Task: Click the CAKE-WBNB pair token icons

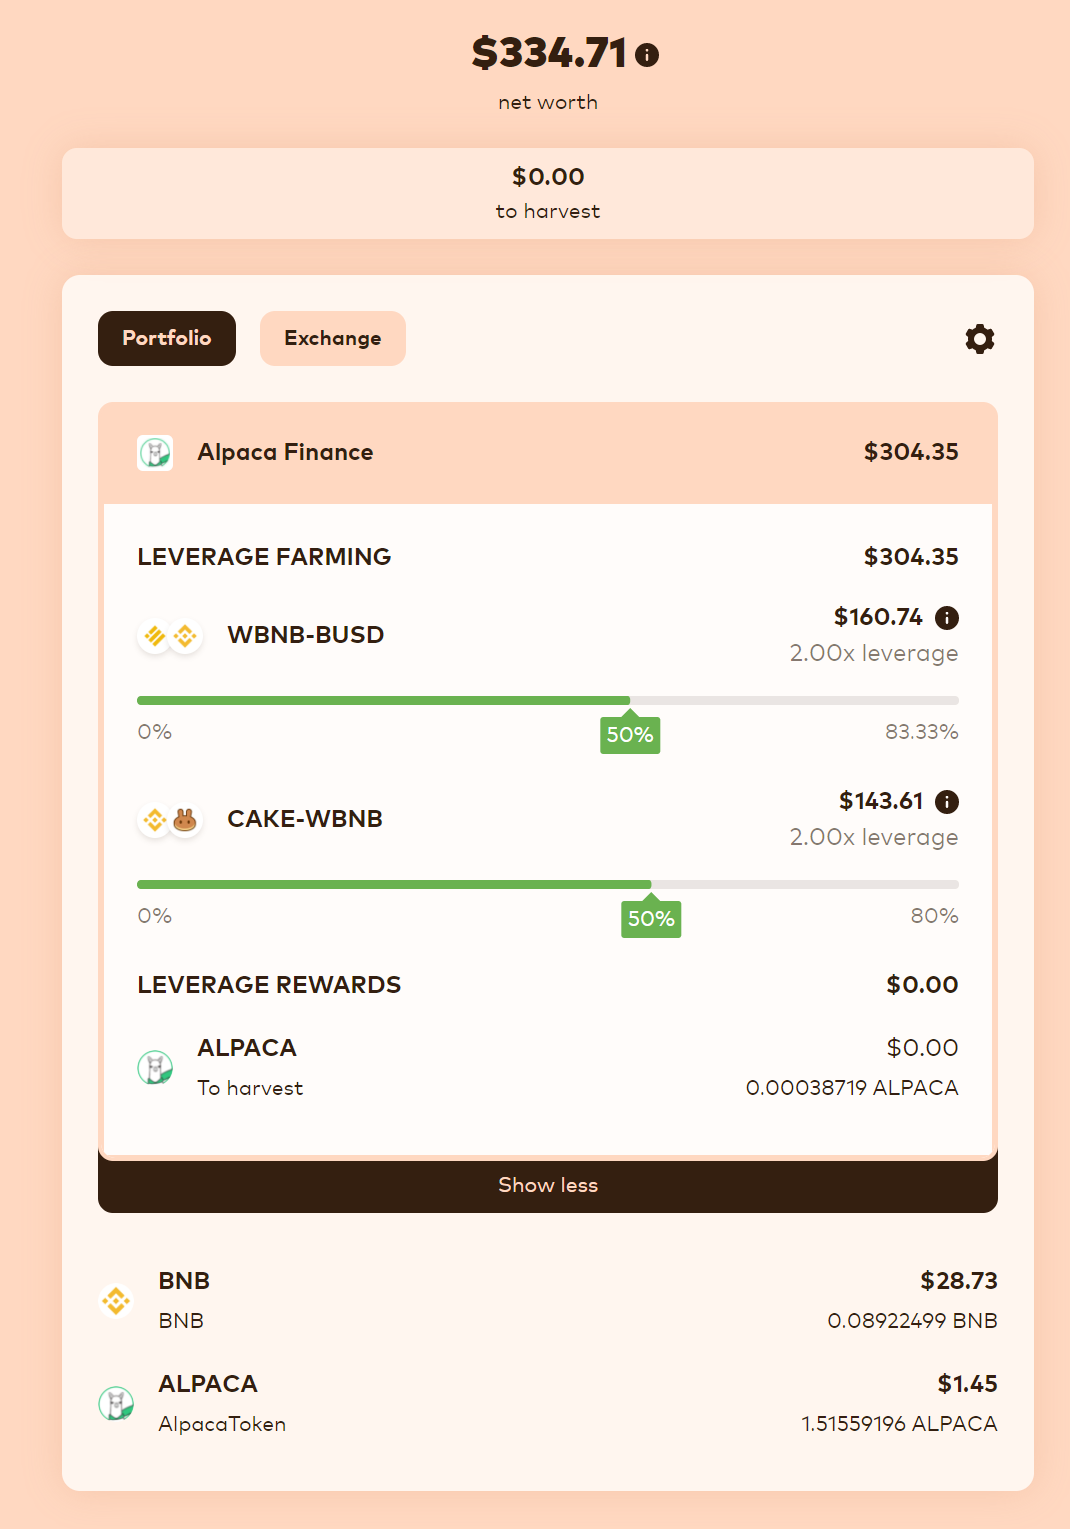Action: (x=170, y=820)
